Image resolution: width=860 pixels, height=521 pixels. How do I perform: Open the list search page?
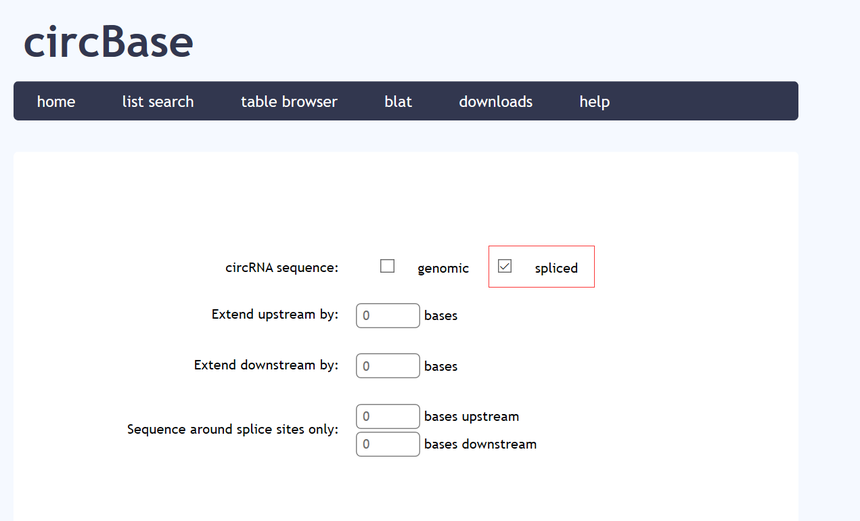click(x=158, y=101)
